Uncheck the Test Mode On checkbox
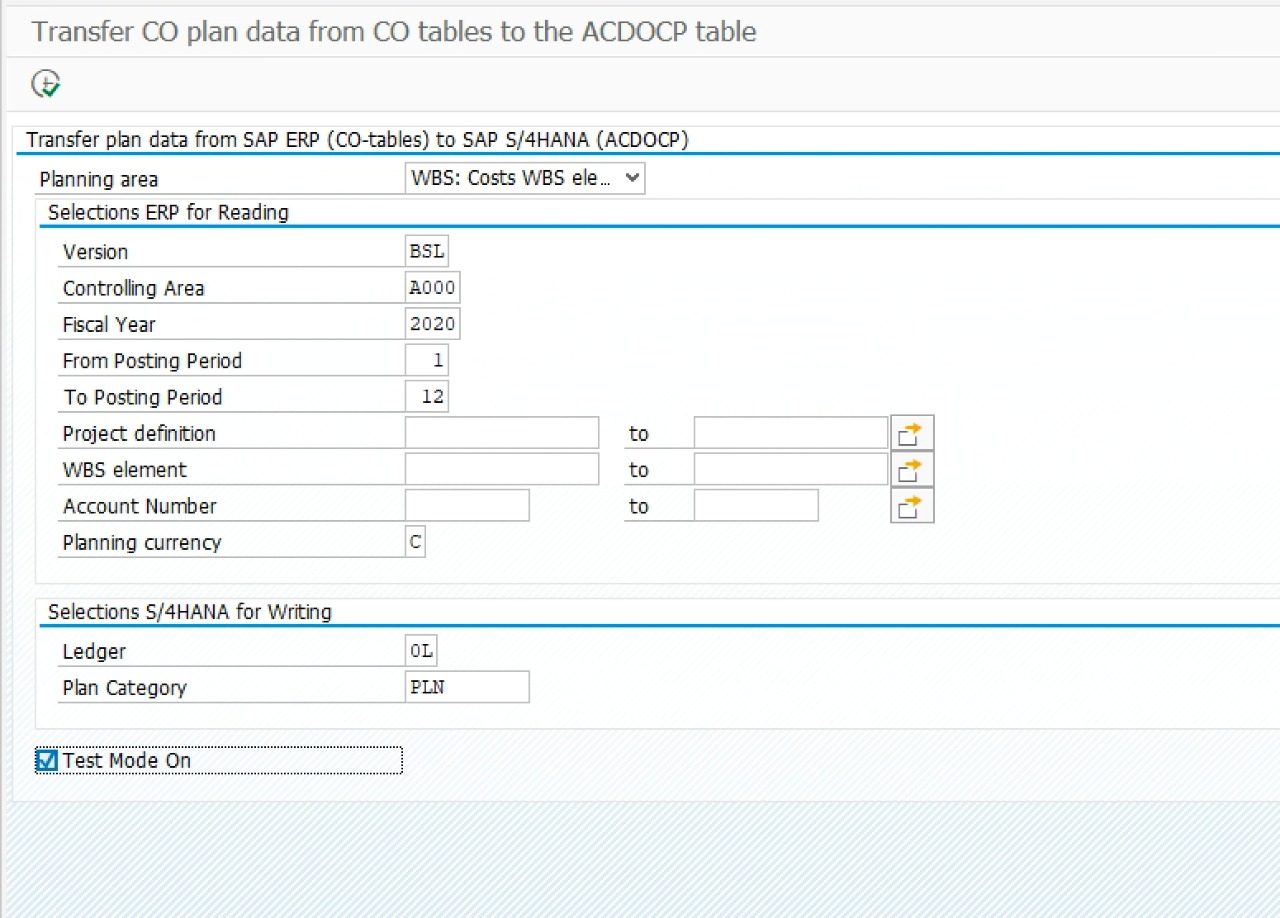The image size is (1280, 918). coord(47,761)
